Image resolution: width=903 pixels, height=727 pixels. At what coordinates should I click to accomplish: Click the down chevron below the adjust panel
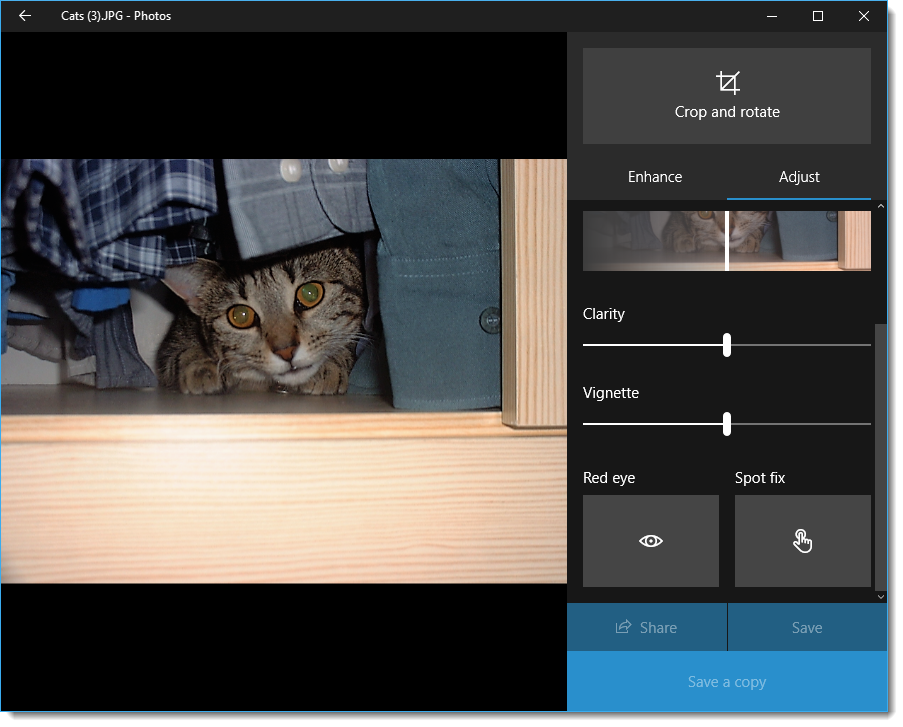click(880, 595)
